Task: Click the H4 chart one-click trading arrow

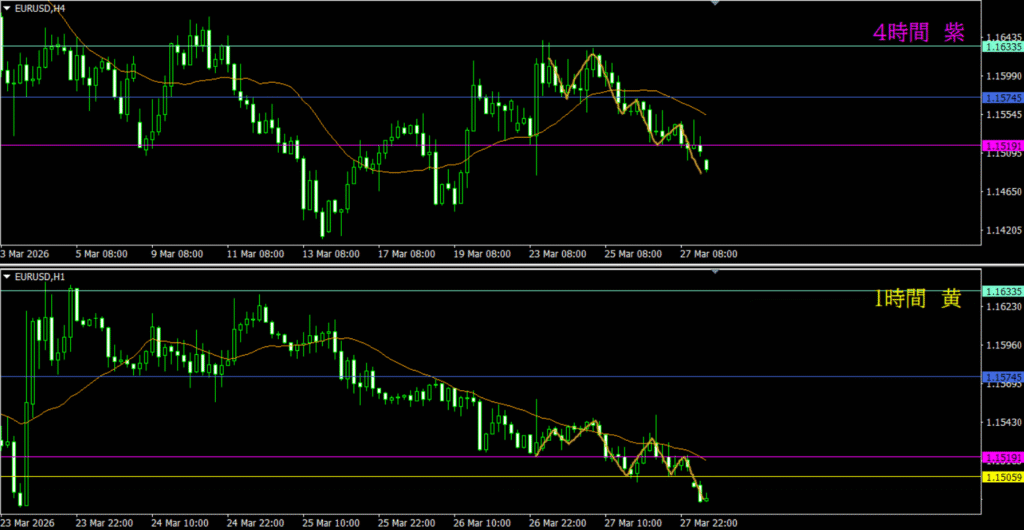Action: (7, 7)
